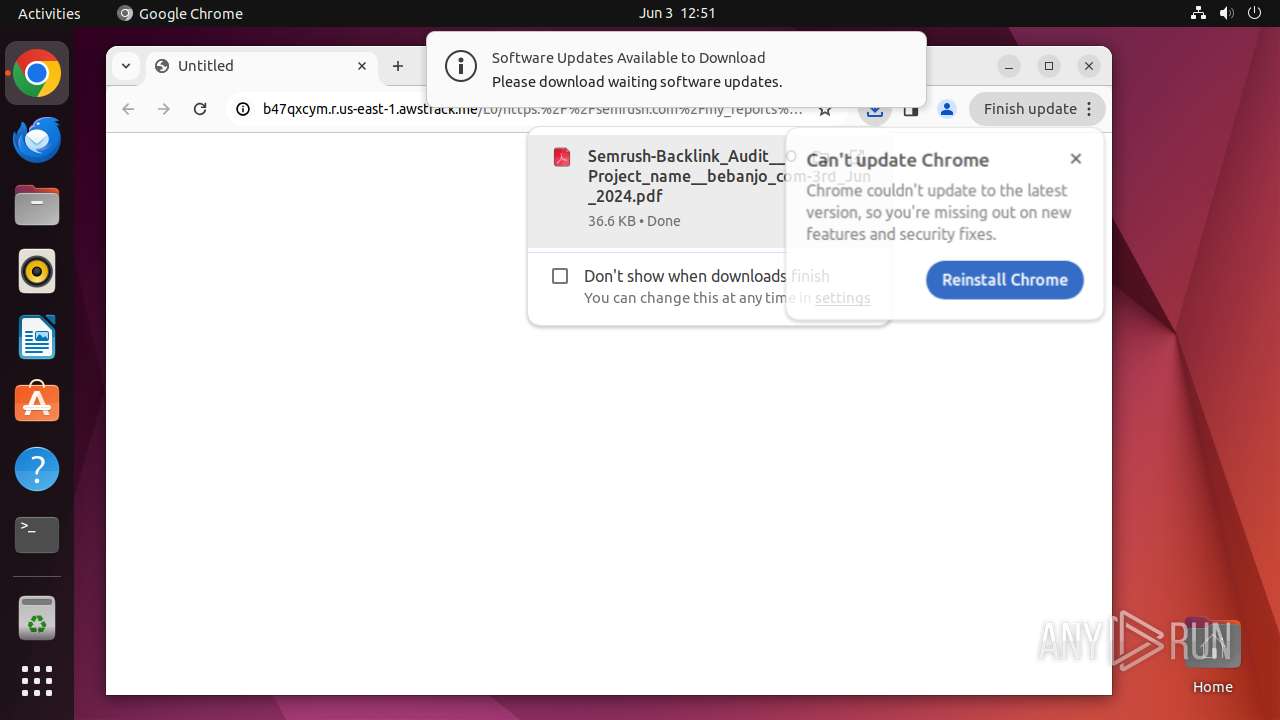Launch LibreOffice Writer from the dock
The height and width of the screenshot is (720, 1280).
pos(37,337)
